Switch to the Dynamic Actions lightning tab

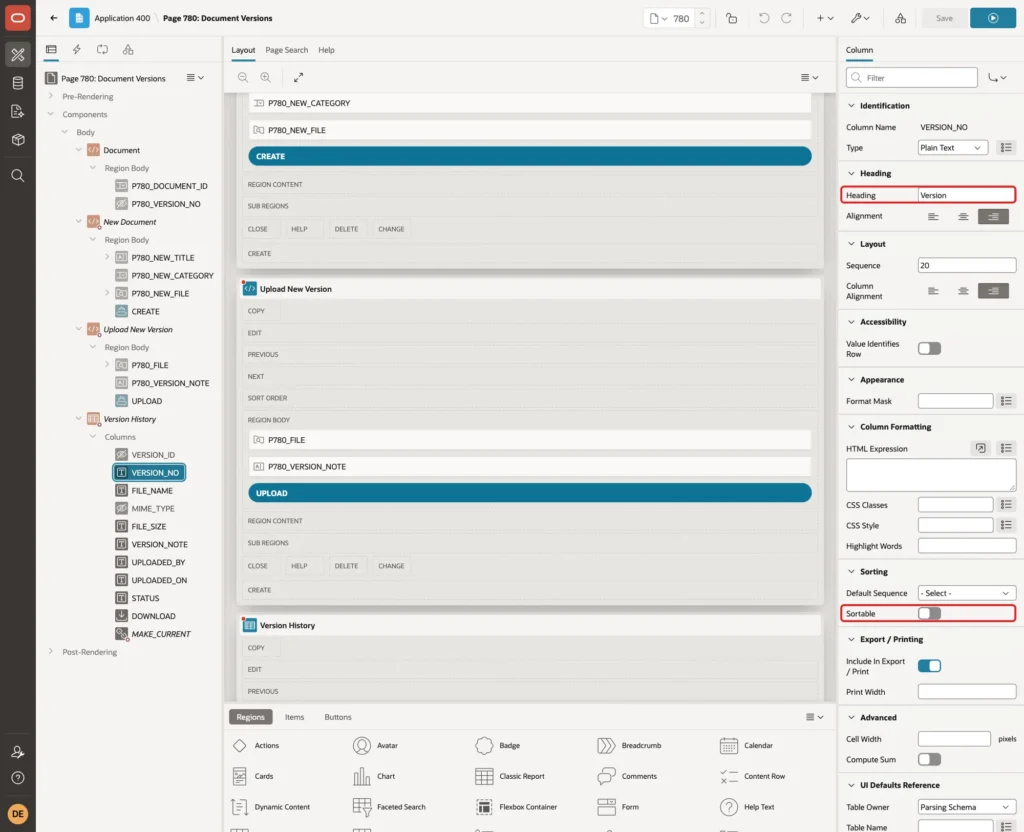[76, 50]
